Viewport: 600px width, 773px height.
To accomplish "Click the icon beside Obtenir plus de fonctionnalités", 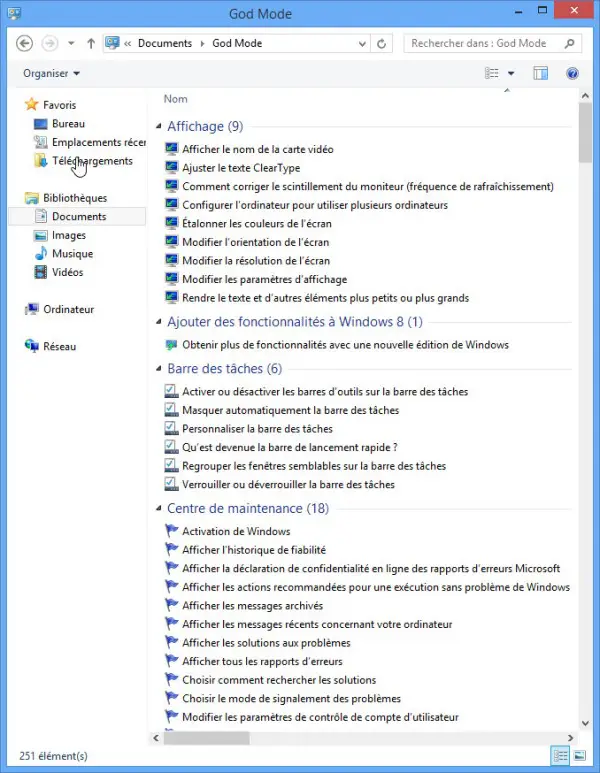I will (171, 345).
